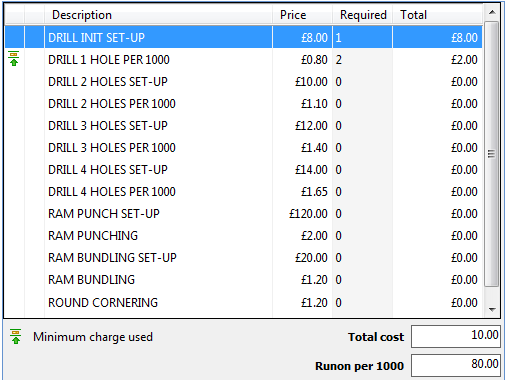
Task: Click the scroll down arrow of the list
Action: point(492,310)
